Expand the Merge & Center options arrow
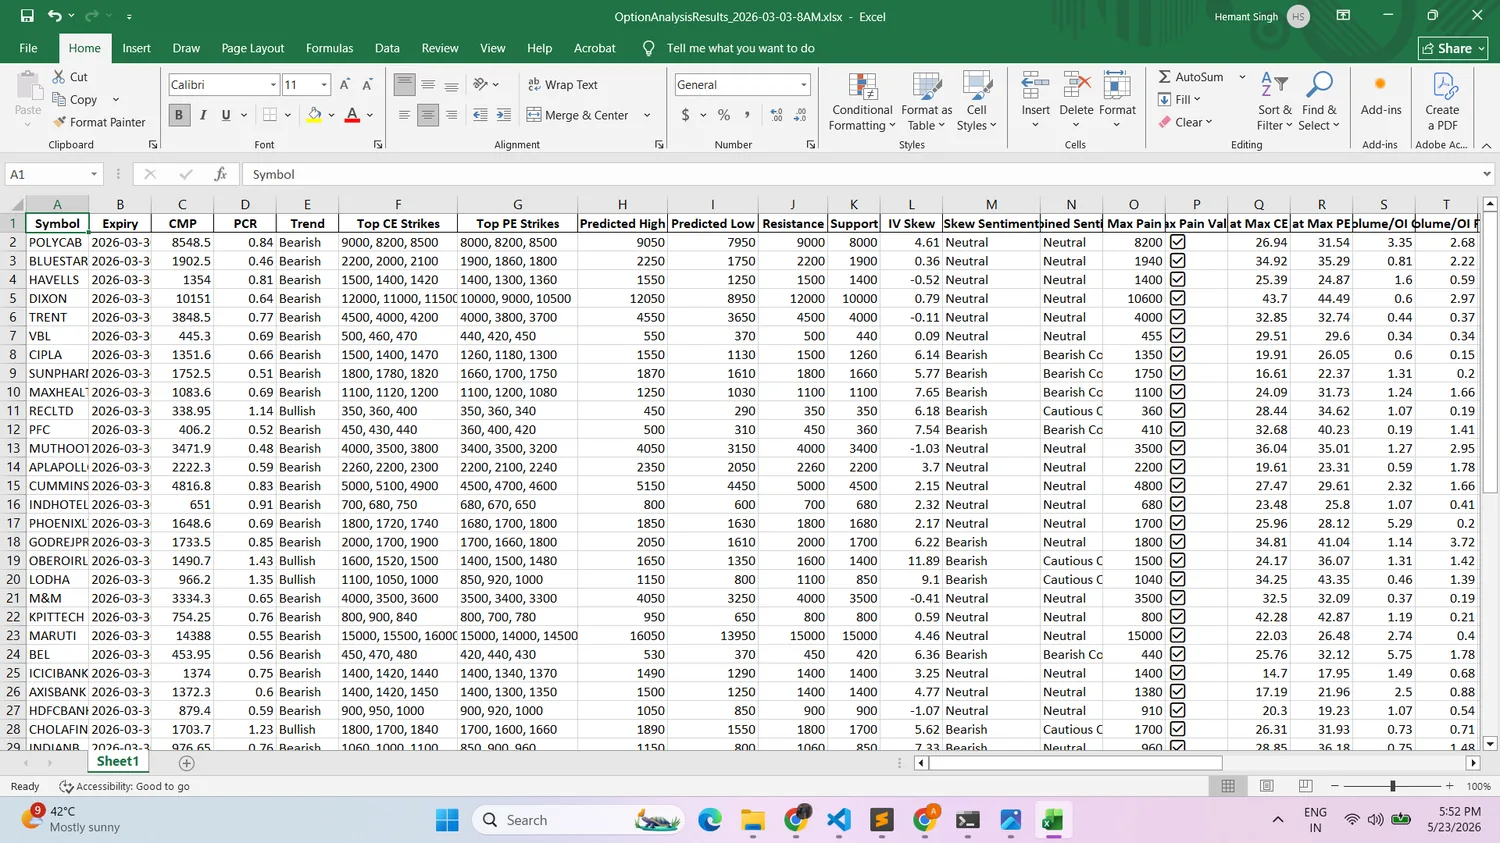This screenshot has height=843, width=1500. tap(647, 115)
